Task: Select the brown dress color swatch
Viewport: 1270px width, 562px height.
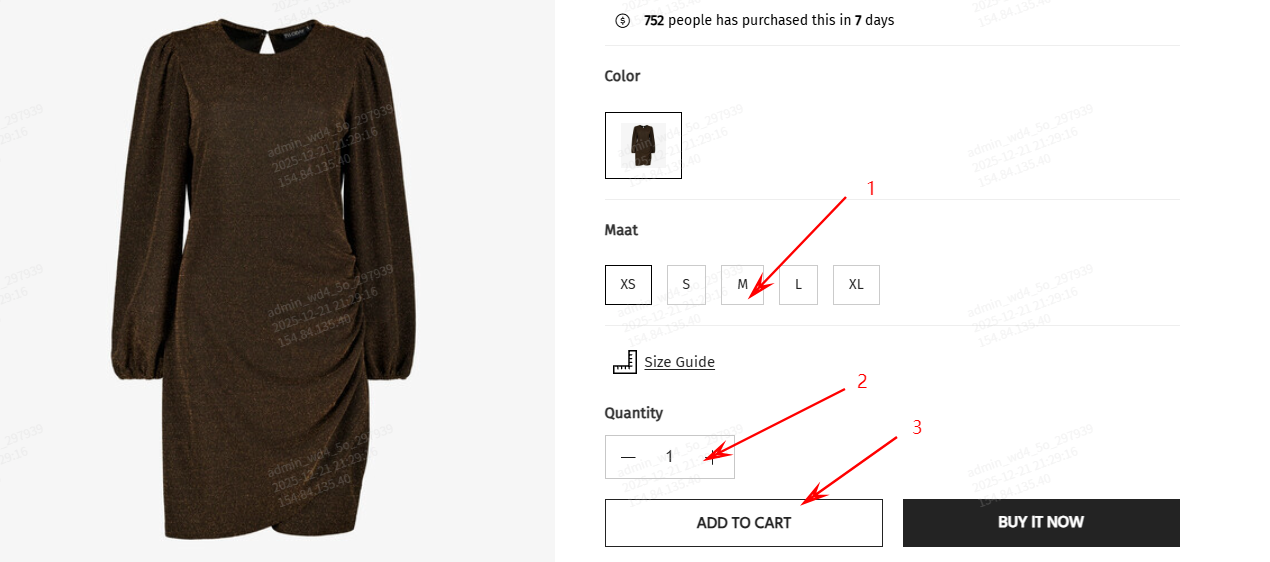Action: click(643, 145)
